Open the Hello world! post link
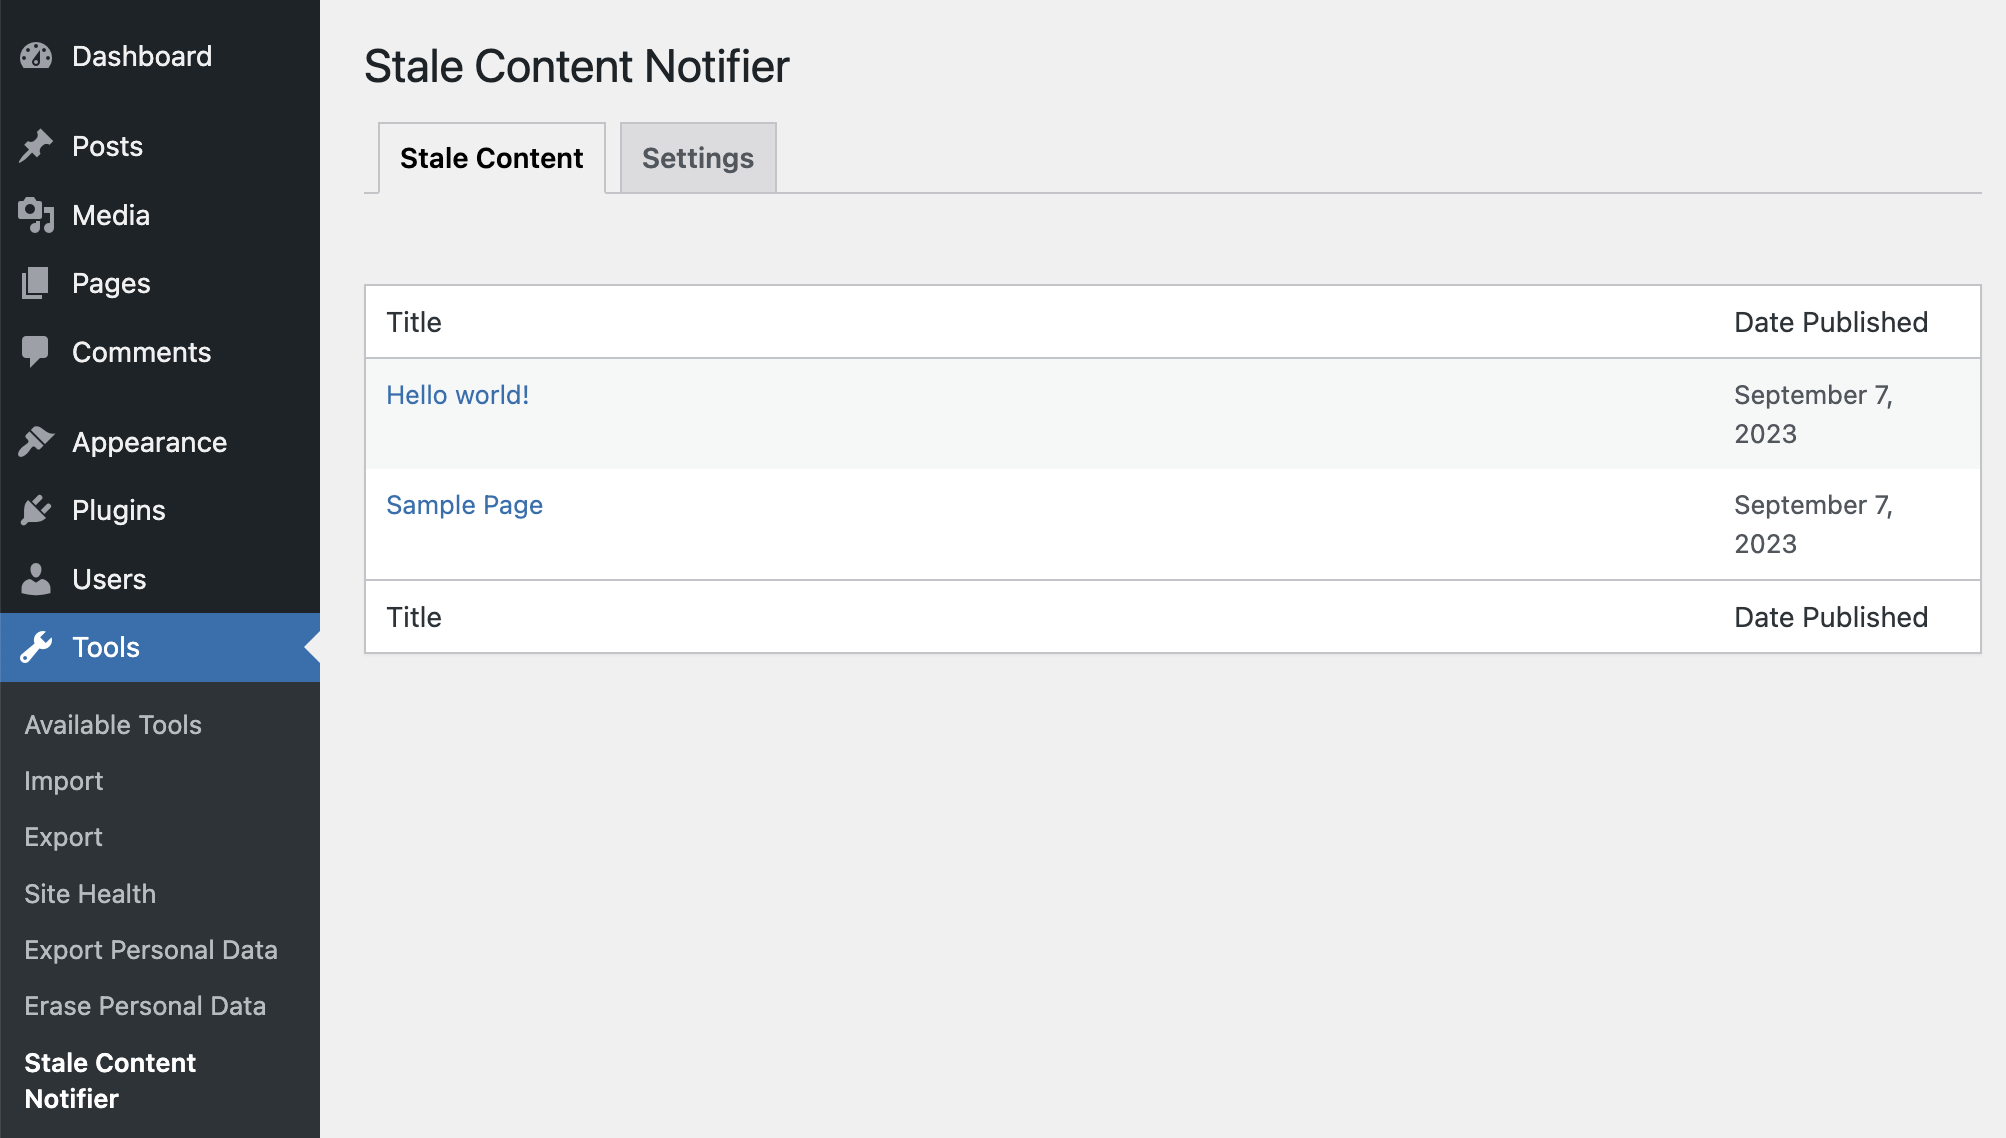This screenshot has height=1138, width=2006. pyautogui.click(x=457, y=395)
